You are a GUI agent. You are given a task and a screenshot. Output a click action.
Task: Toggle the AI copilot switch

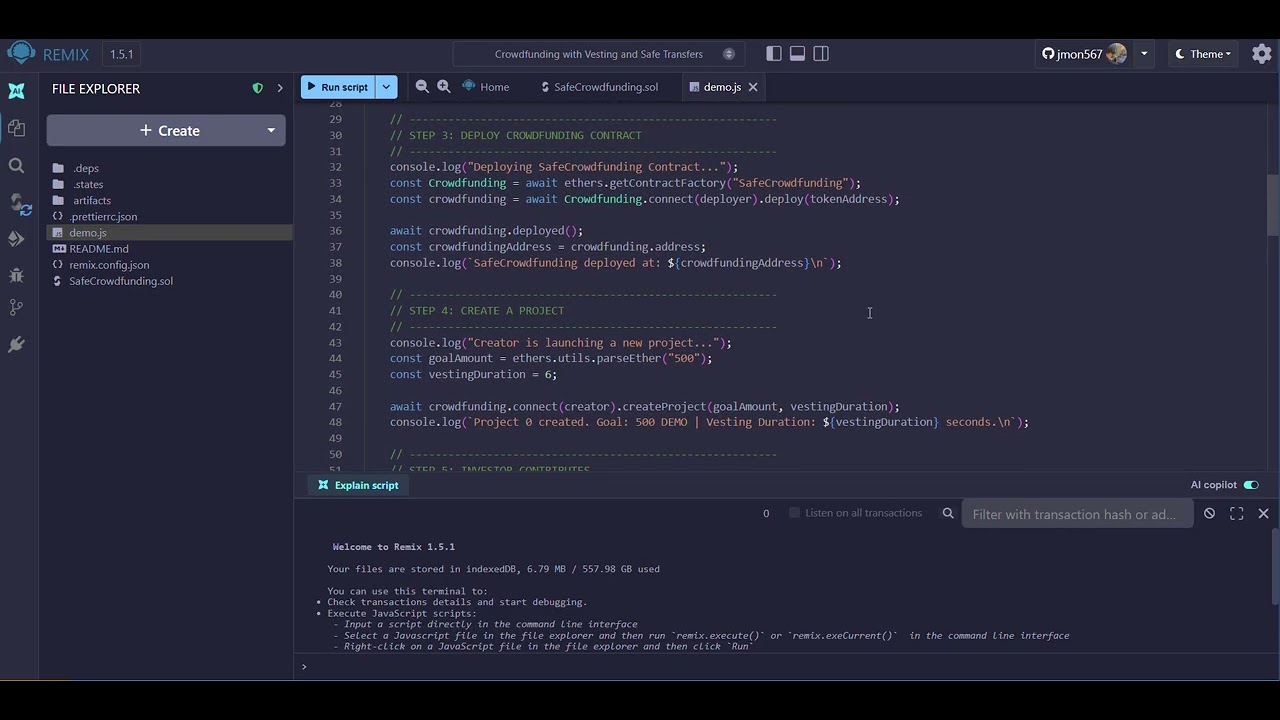tap(1251, 485)
